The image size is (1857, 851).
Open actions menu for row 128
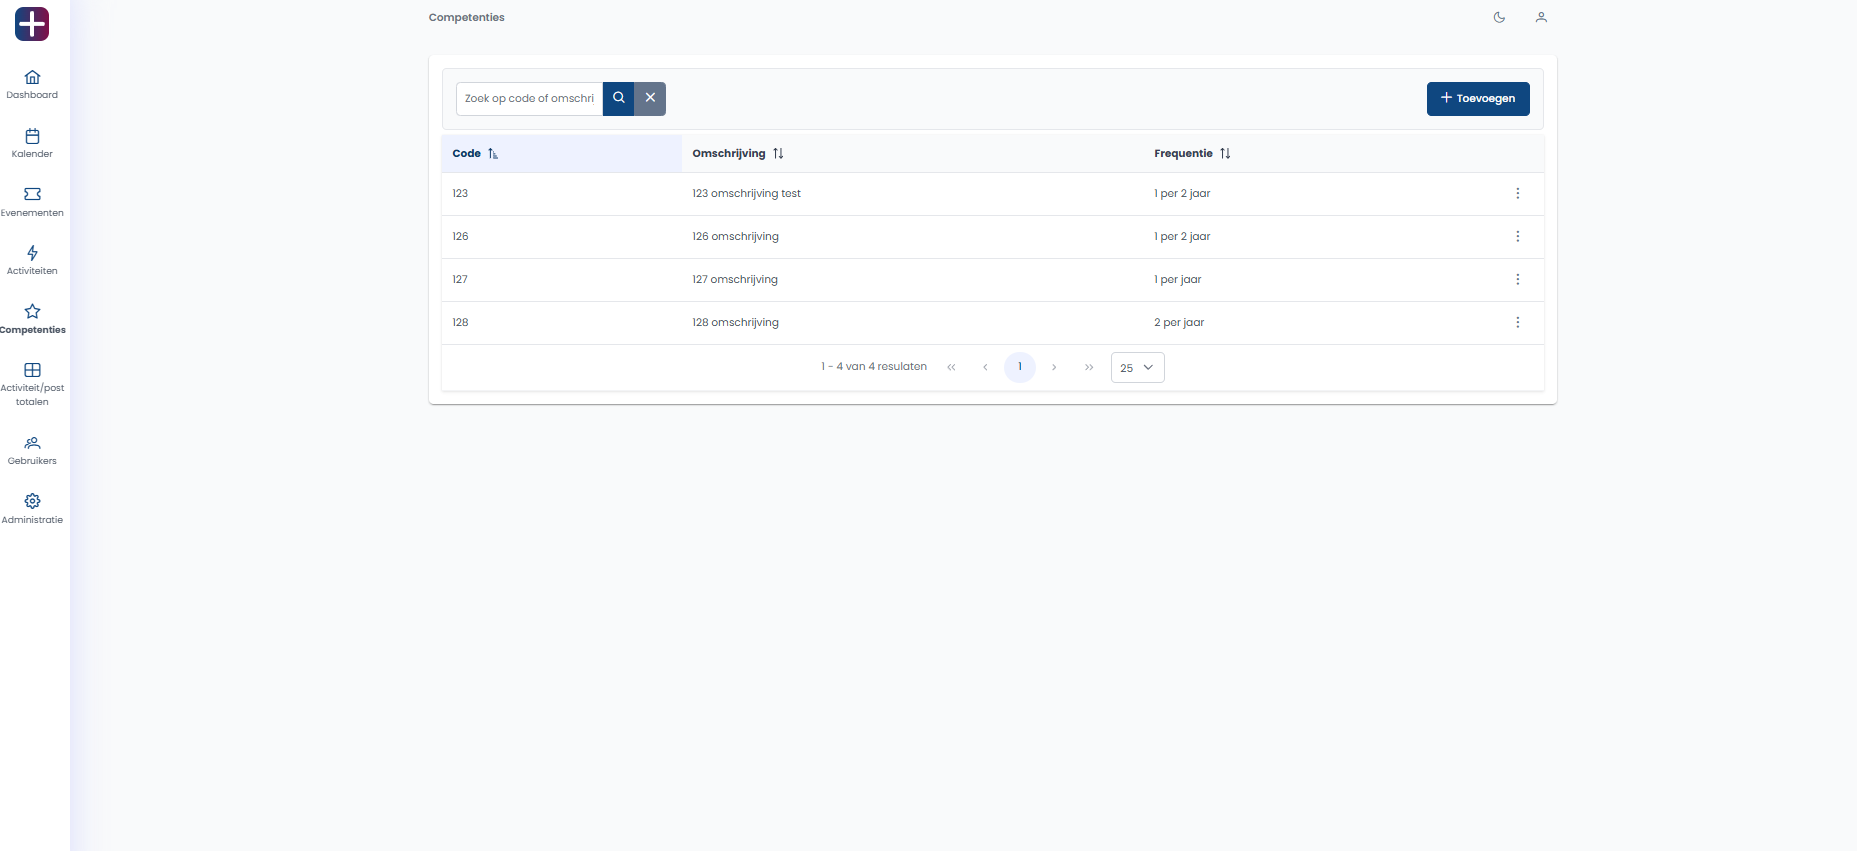click(x=1517, y=323)
